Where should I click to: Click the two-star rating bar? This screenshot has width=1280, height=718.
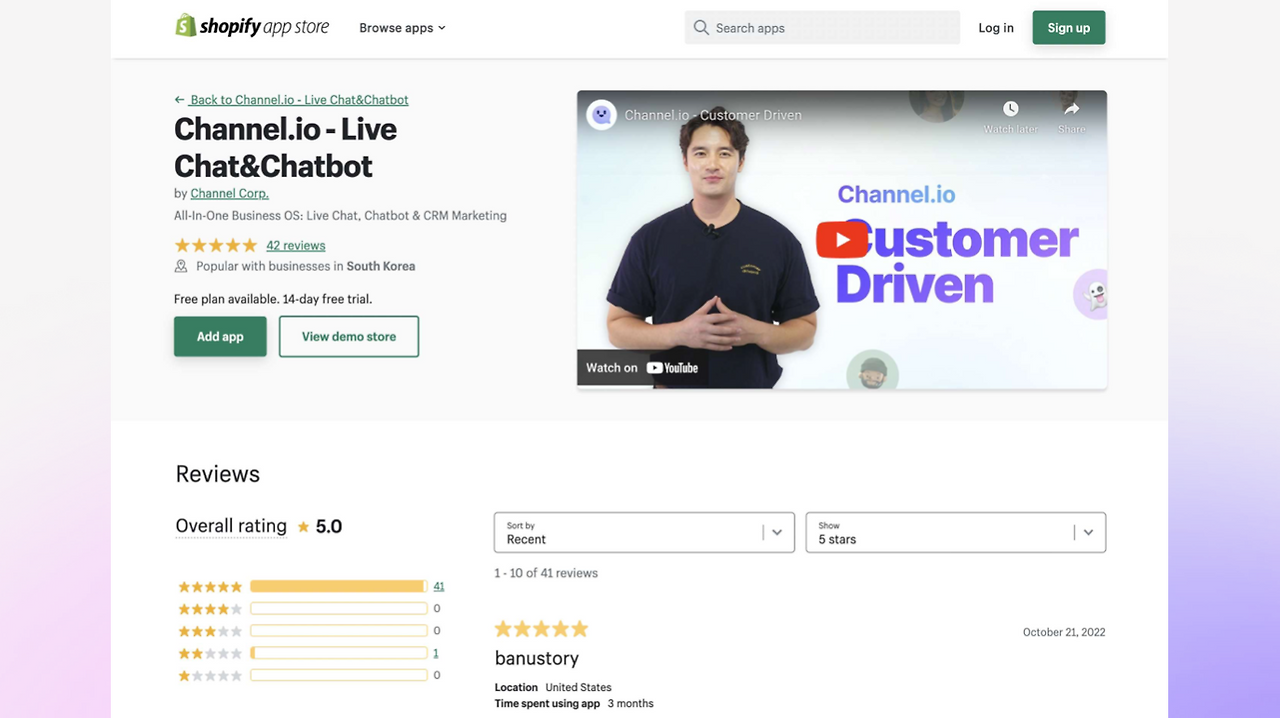point(339,653)
